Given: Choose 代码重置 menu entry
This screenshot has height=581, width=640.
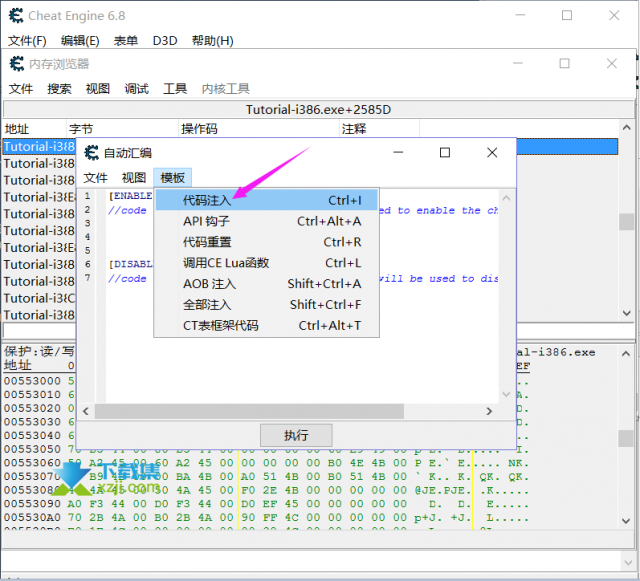Looking at the screenshot, I should [x=267, y=242].
